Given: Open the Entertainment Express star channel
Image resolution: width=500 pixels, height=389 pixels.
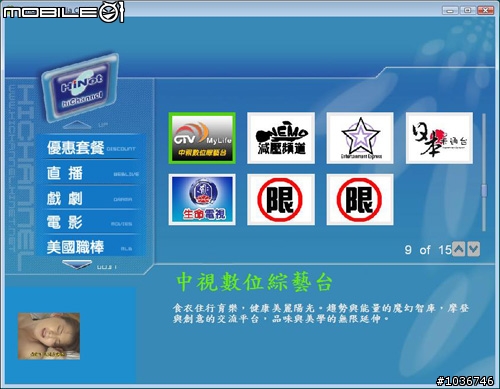Looking at the screenshot, I should (360, 138).
